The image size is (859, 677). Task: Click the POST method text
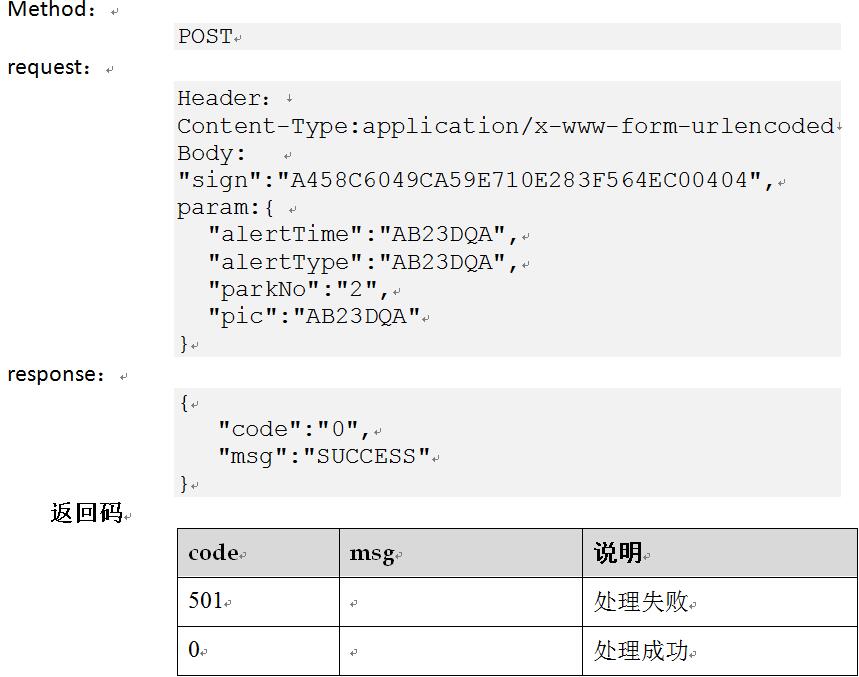click(205, 37)
